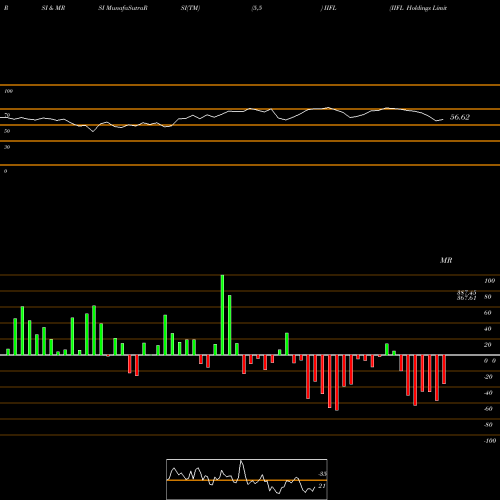Click the 35 label in mini chart
The width and height of the screenshot is (500, 500).
click(x=322, y=474)
